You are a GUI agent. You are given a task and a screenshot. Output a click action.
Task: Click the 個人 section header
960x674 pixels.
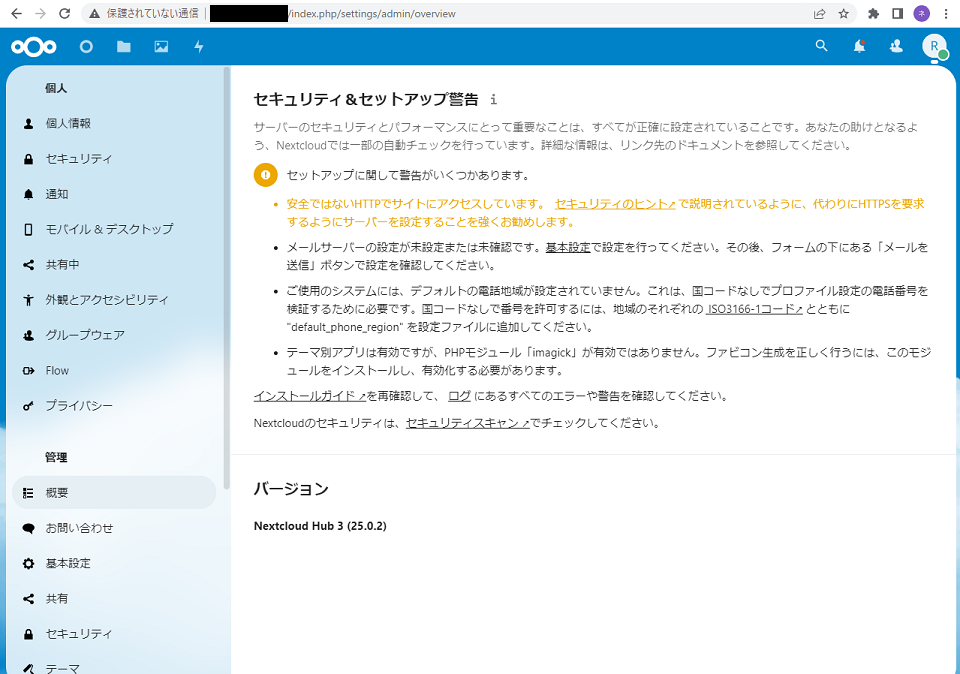56,88
